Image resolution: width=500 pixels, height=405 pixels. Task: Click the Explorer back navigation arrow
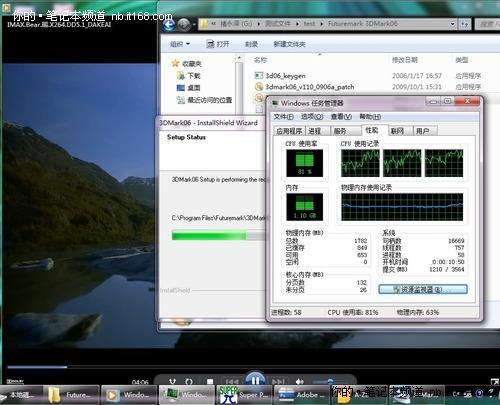point(169,24)
